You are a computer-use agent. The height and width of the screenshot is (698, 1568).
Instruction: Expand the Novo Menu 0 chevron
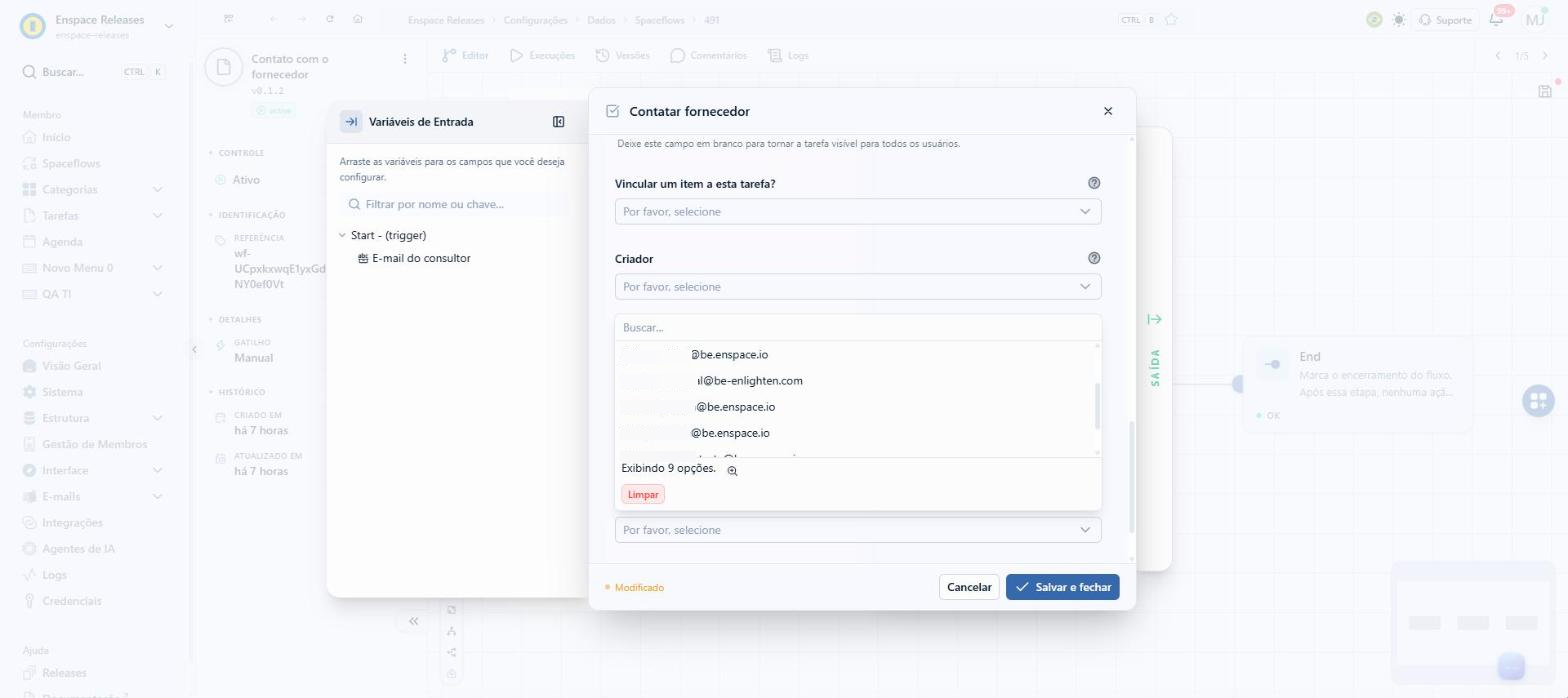pyautogui.click(x=157, y=268)
